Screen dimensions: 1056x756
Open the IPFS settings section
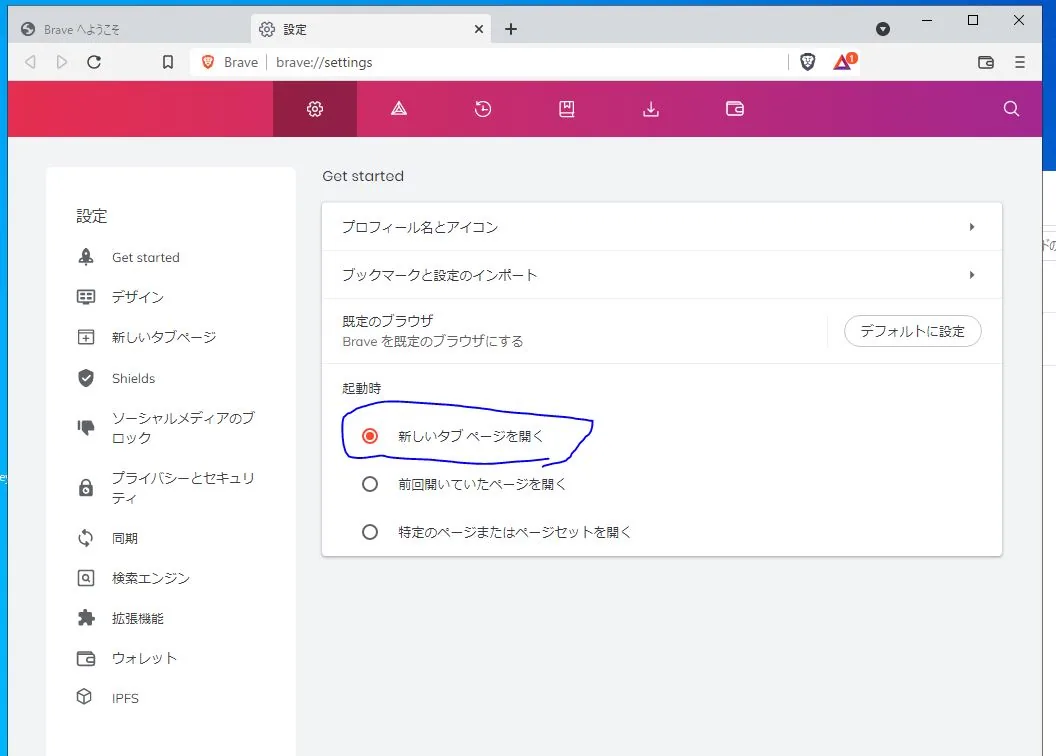125,698
